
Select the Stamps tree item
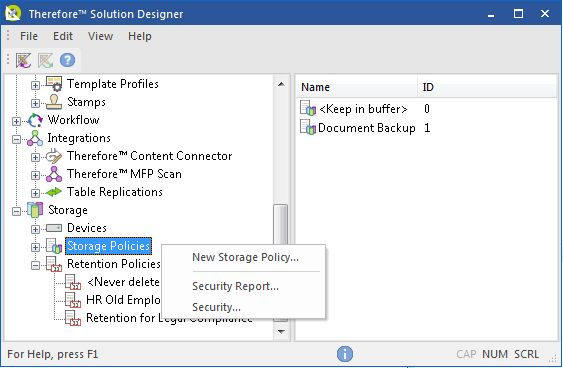tap(86, 102)
